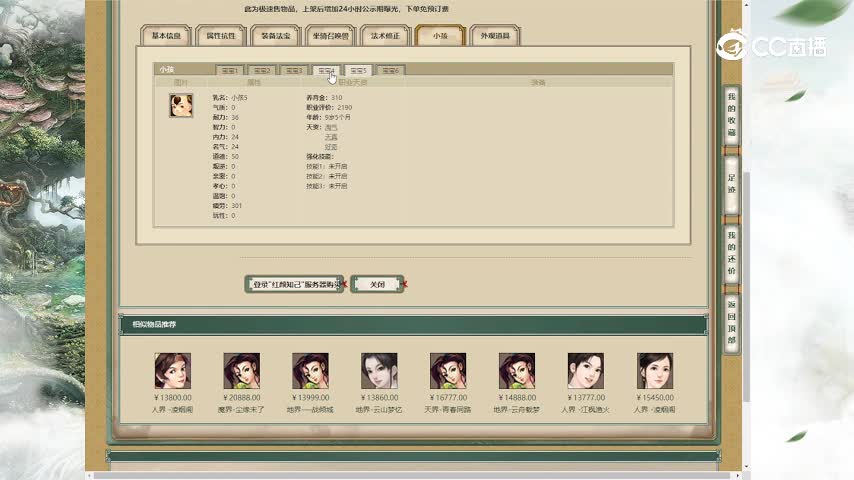Click server name under the ¥14888.00 price
This screenshot has width=854, height=480.
point(517,409)
